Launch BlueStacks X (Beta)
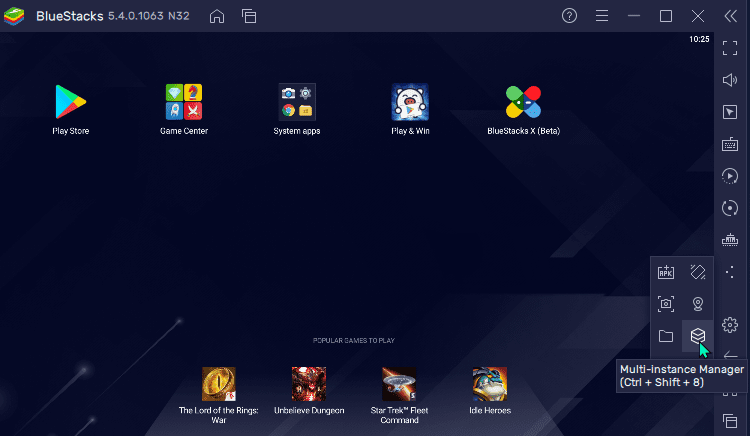The height and width of the screenshot is (436, 750). [523, 101]
